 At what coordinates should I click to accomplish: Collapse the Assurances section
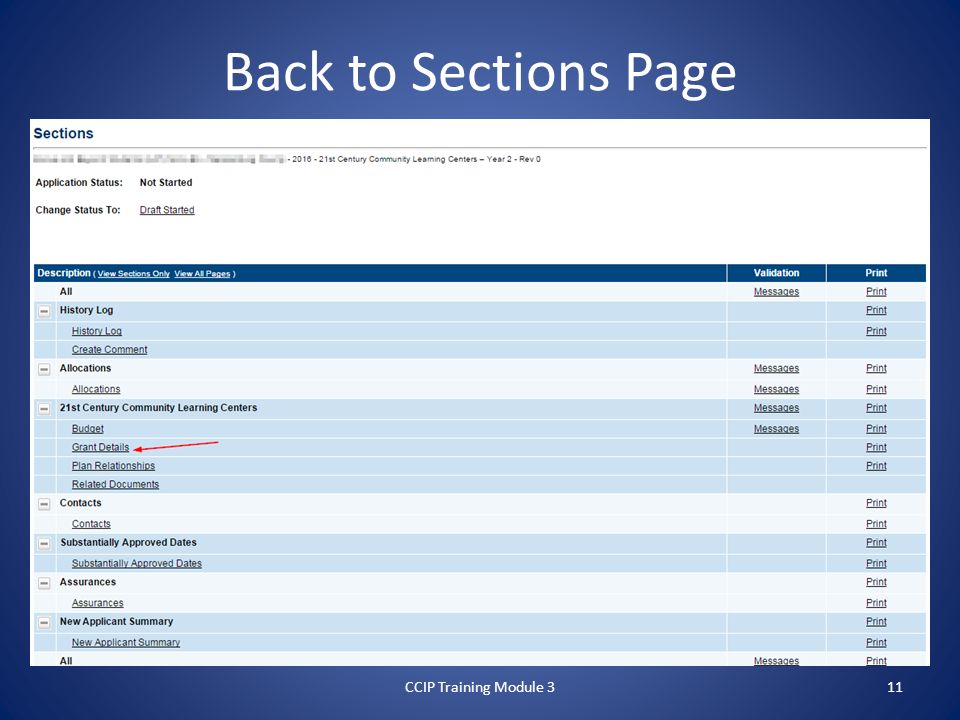tap(44, 583)
